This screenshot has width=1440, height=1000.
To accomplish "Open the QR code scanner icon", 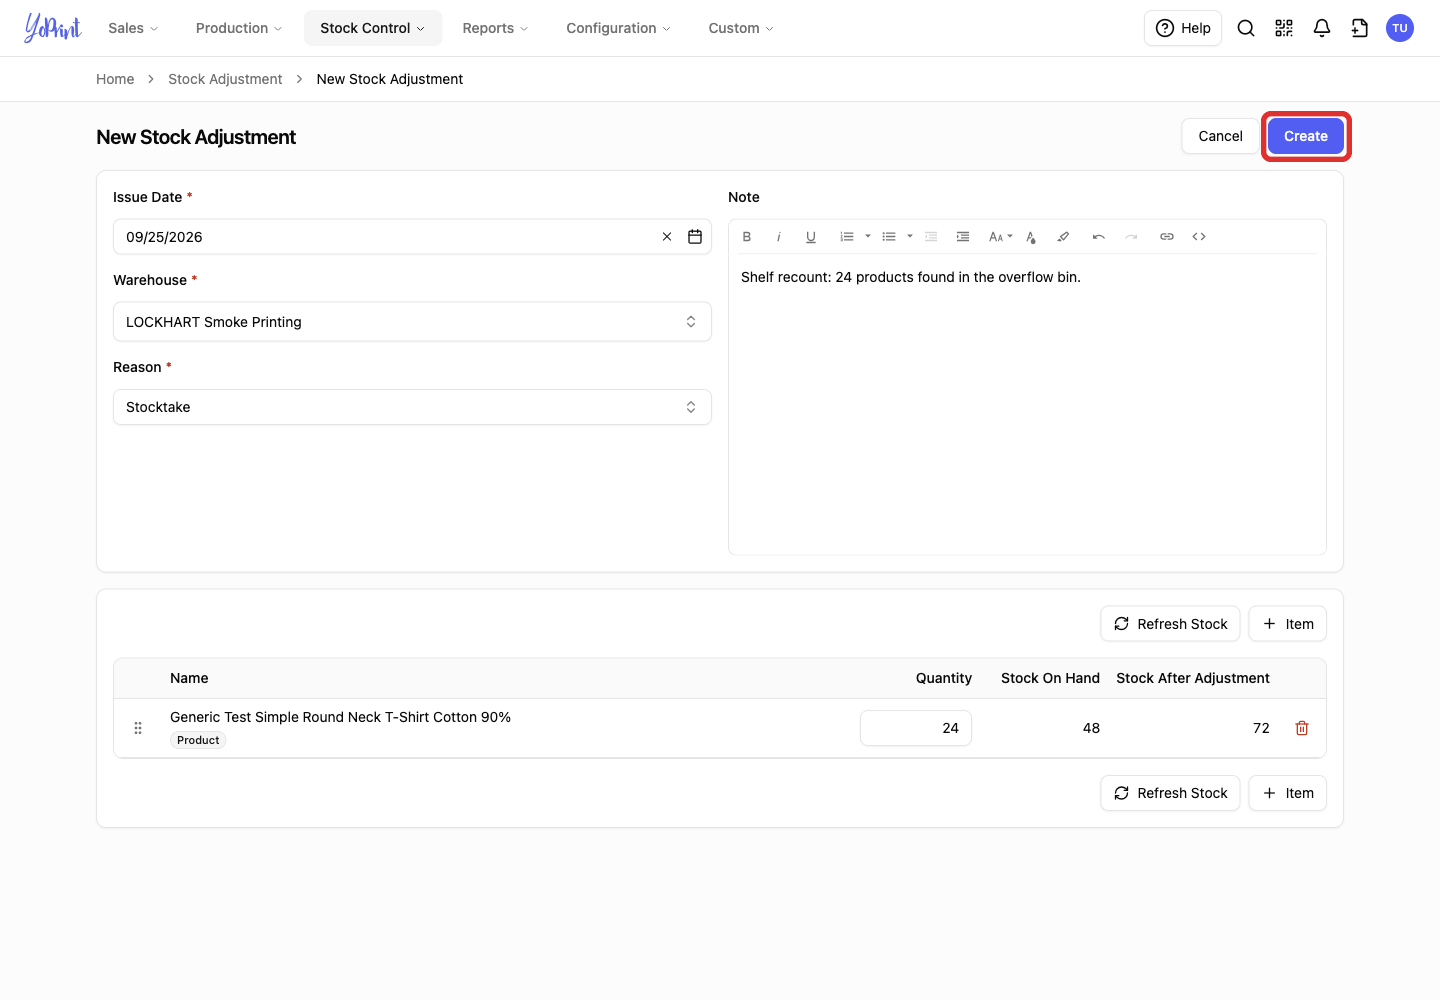I will pos(1284,28).
